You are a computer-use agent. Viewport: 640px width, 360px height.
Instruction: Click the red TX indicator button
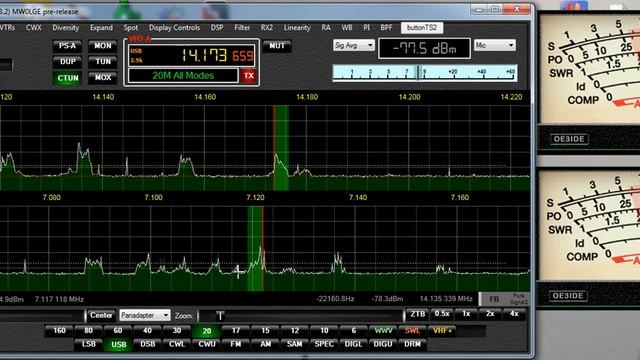249,76
